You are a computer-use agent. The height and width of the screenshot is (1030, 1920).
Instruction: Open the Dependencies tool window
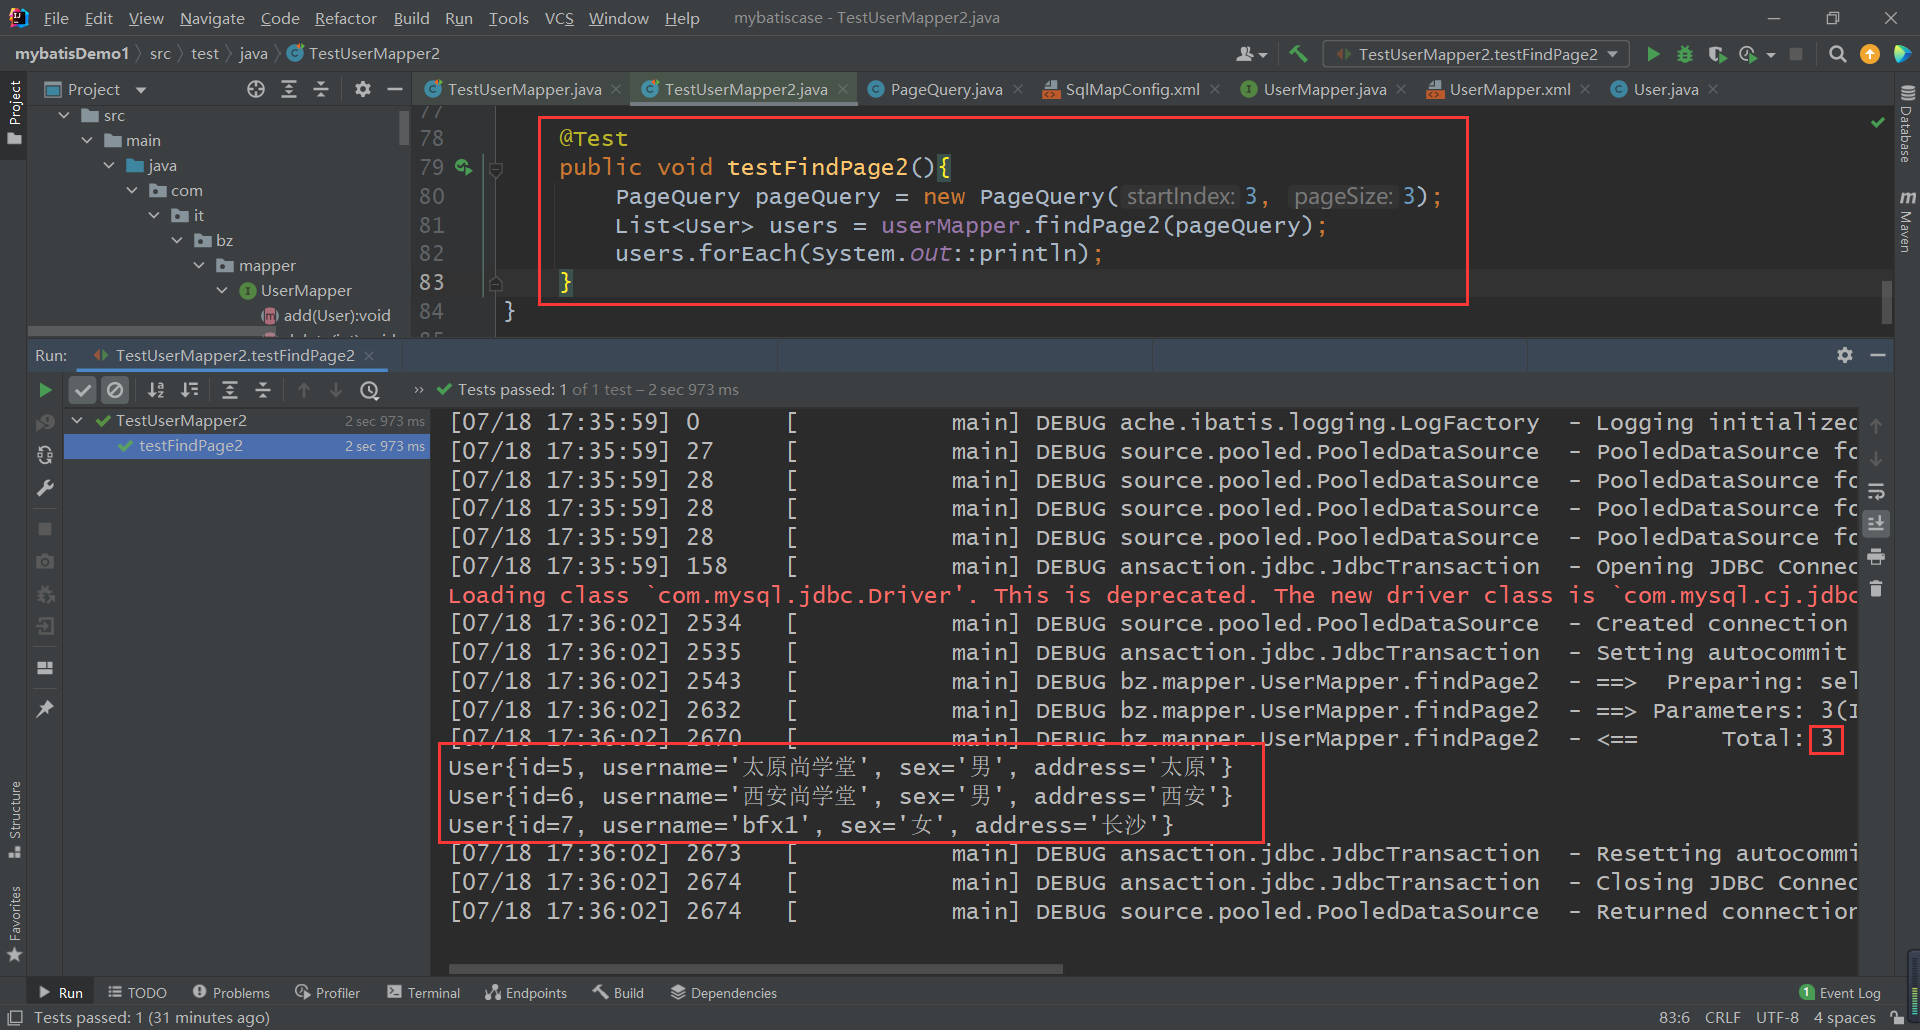723,992
